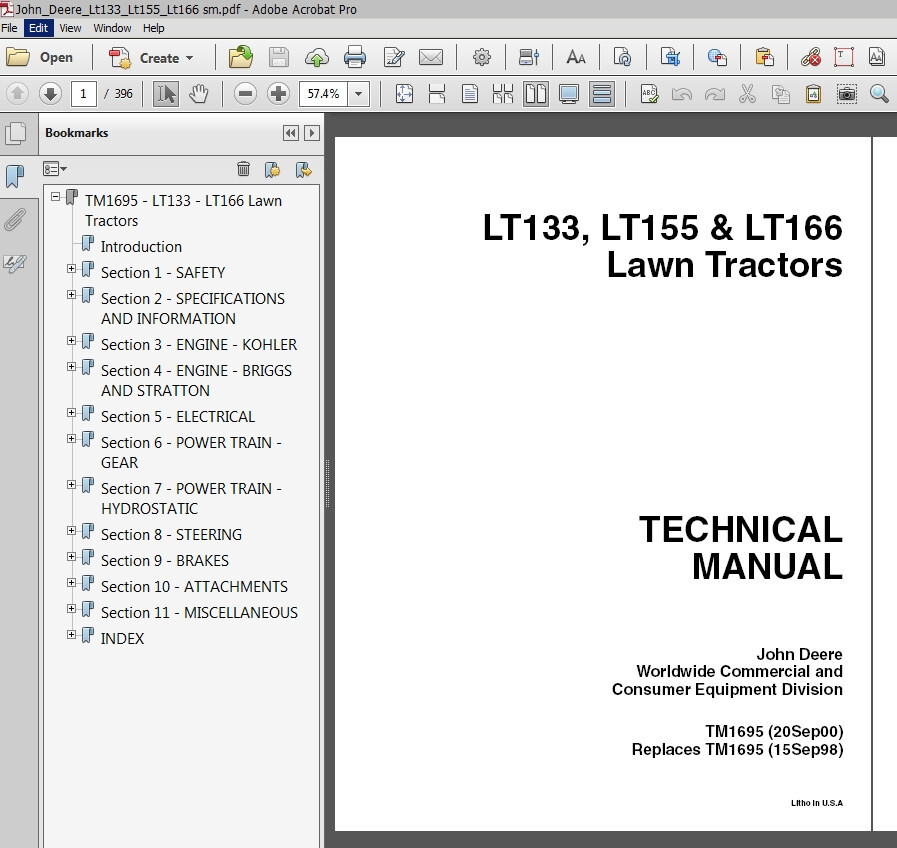897x848 pixels.
Task: Toggle scrolling mode page display
Action: click(x=601, y=94)
